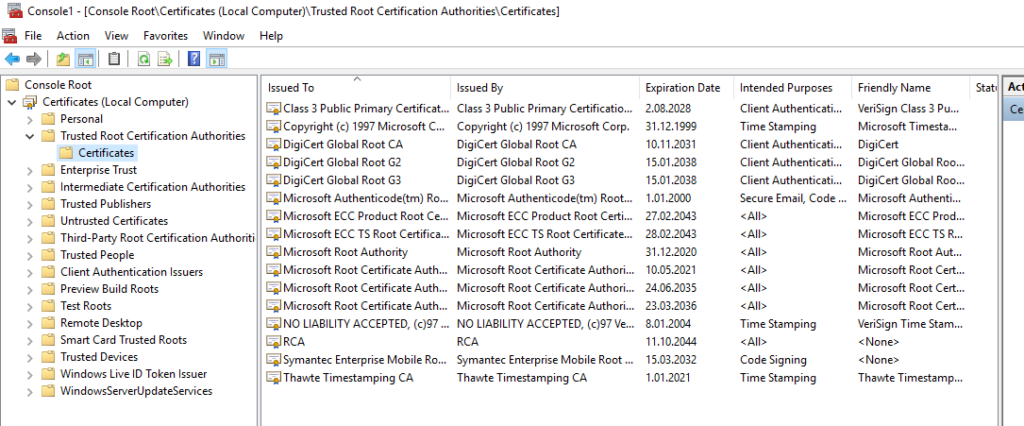Open the Help menu

[271, 36]
